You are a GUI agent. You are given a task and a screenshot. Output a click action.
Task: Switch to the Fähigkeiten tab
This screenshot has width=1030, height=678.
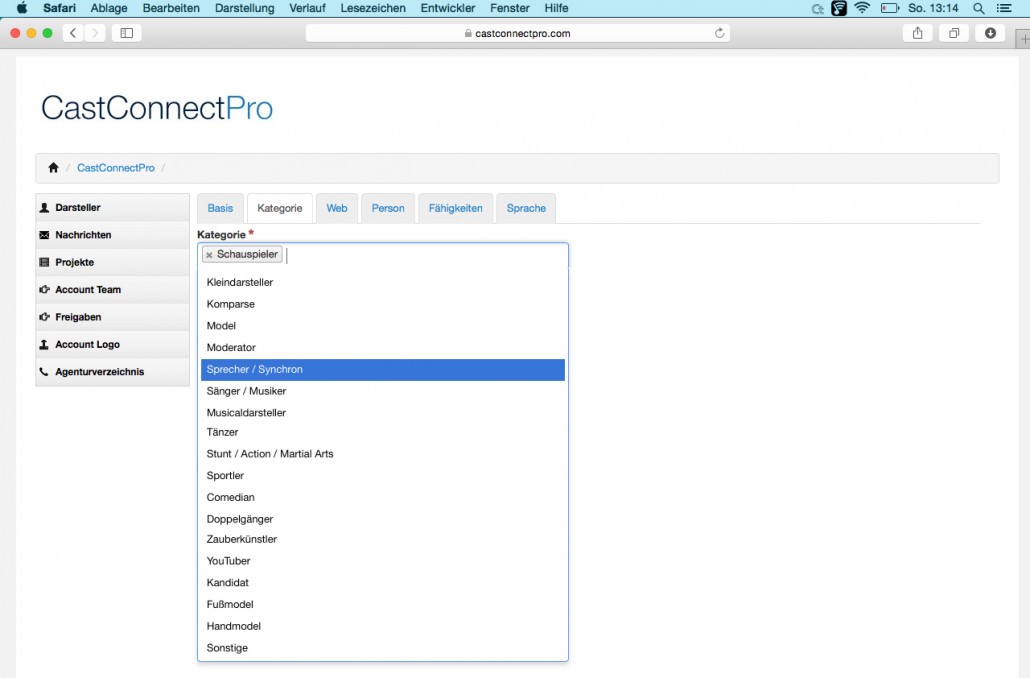(455, 208)
